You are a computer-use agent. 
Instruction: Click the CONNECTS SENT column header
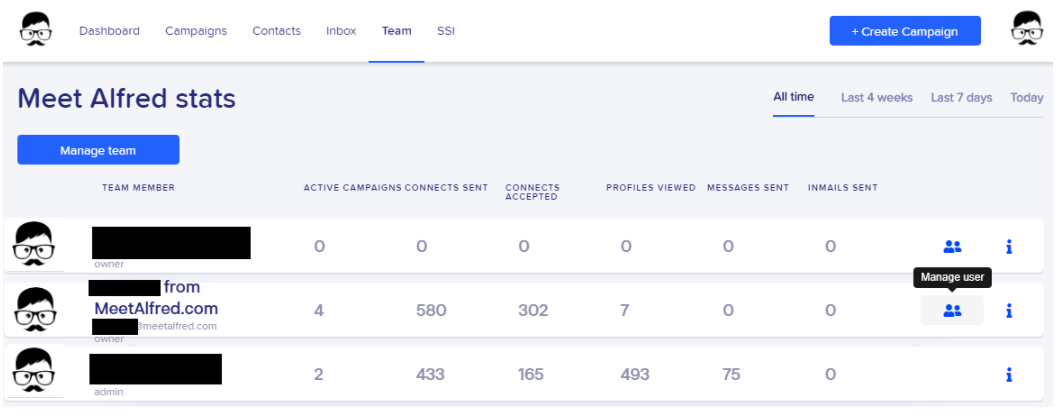point(446,188)
